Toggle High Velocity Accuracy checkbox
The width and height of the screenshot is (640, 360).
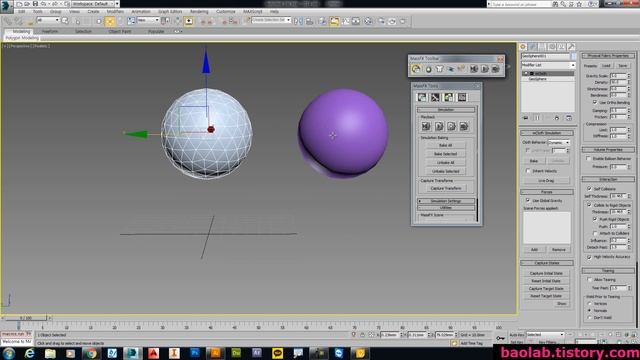589,257
